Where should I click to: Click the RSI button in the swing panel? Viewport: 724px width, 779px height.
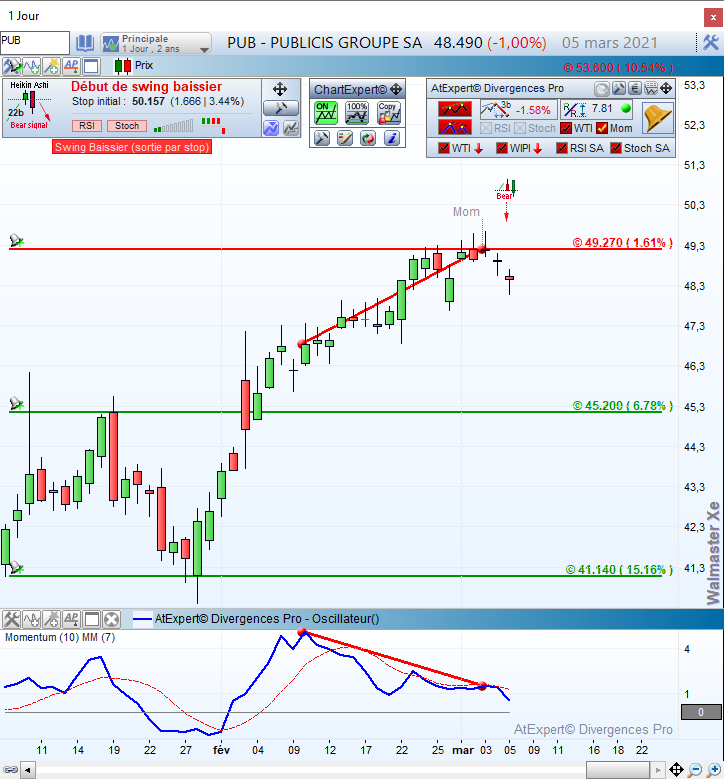tap(87, 126)
